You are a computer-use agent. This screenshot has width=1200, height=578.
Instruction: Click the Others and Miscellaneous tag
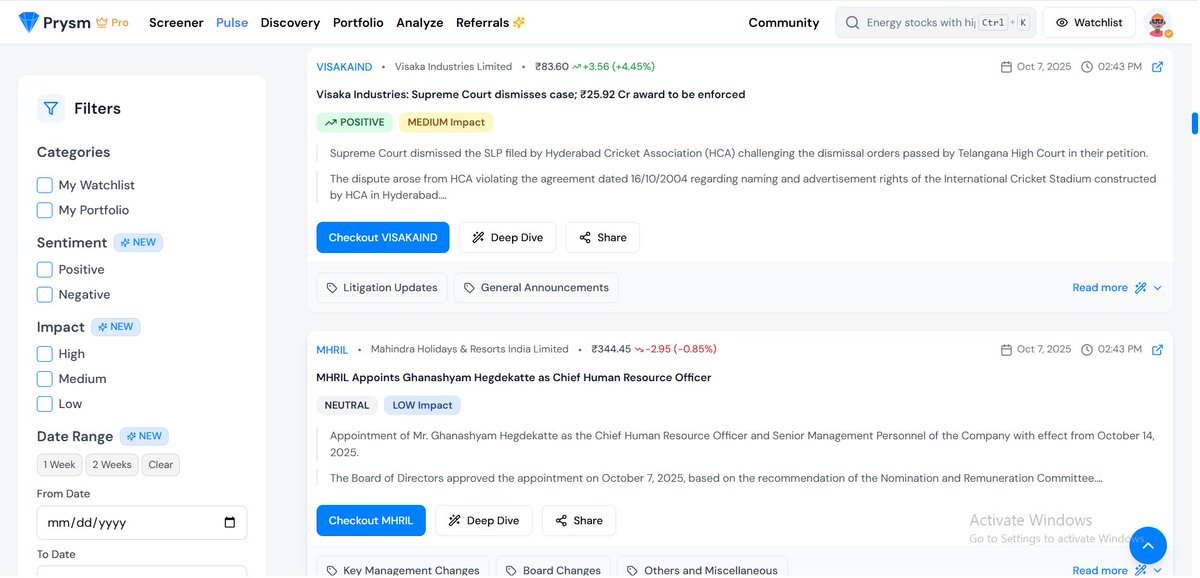702,569
